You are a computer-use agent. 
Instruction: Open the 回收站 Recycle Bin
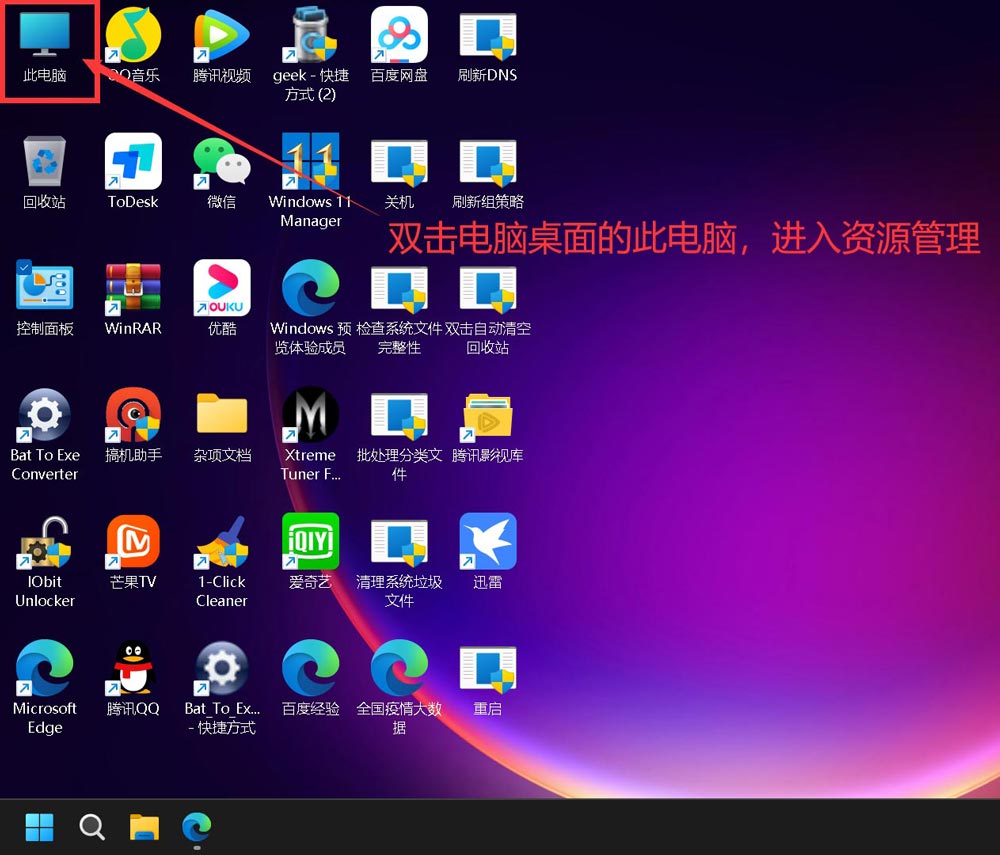point(44,165)
